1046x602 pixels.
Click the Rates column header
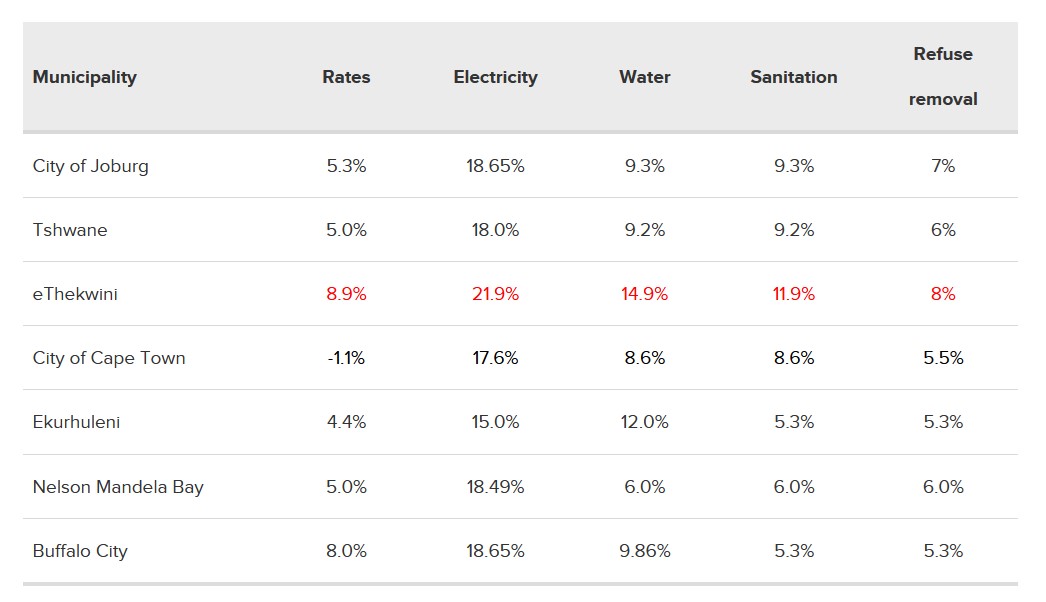click(x=346, y=77)
